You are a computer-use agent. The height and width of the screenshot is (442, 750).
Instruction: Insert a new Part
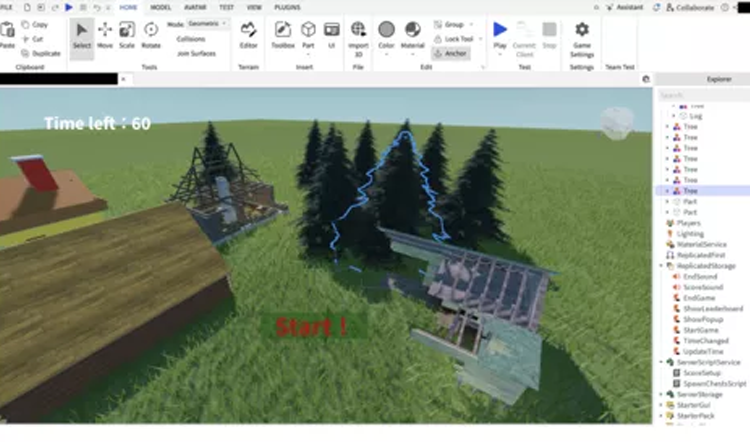(x=309, y=34)
